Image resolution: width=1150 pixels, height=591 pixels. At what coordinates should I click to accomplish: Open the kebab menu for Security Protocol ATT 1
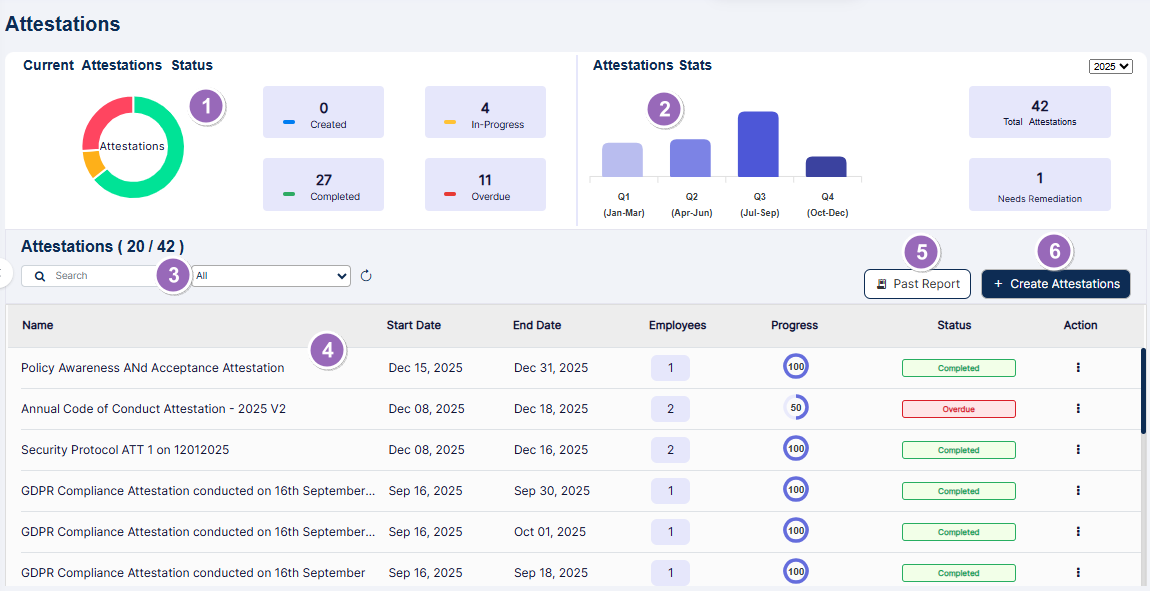(1078, 449)
